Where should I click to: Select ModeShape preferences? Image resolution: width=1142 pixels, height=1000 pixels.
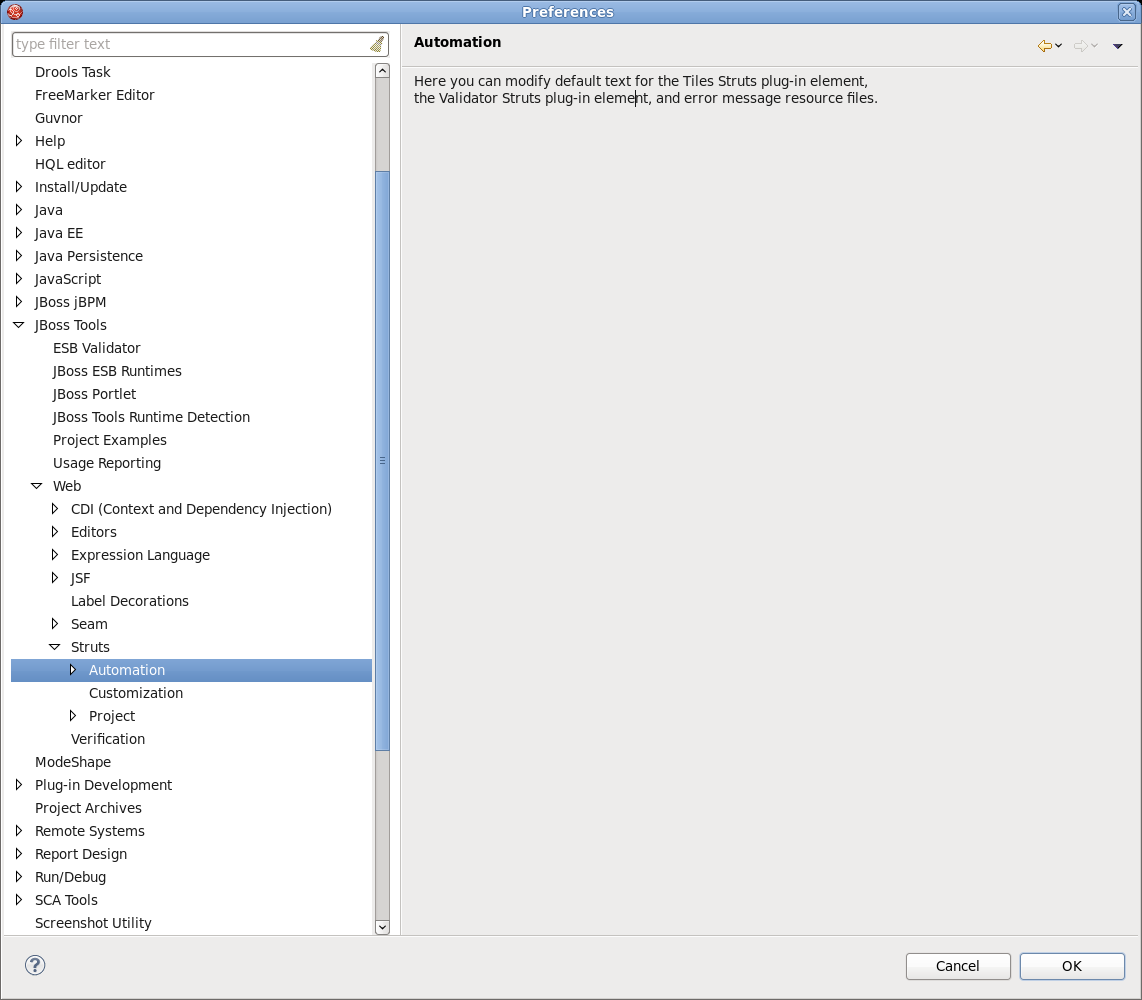pyautogui.click(x=73, y=762)
